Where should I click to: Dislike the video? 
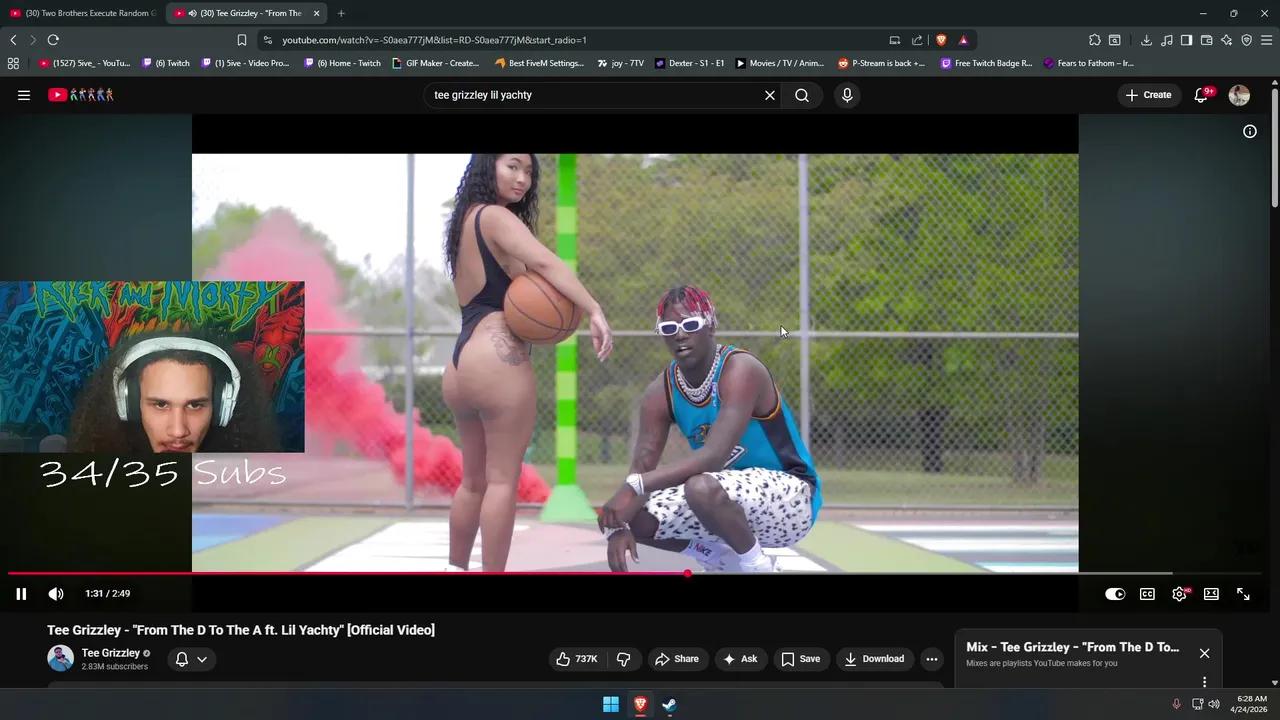pos(623,659)
